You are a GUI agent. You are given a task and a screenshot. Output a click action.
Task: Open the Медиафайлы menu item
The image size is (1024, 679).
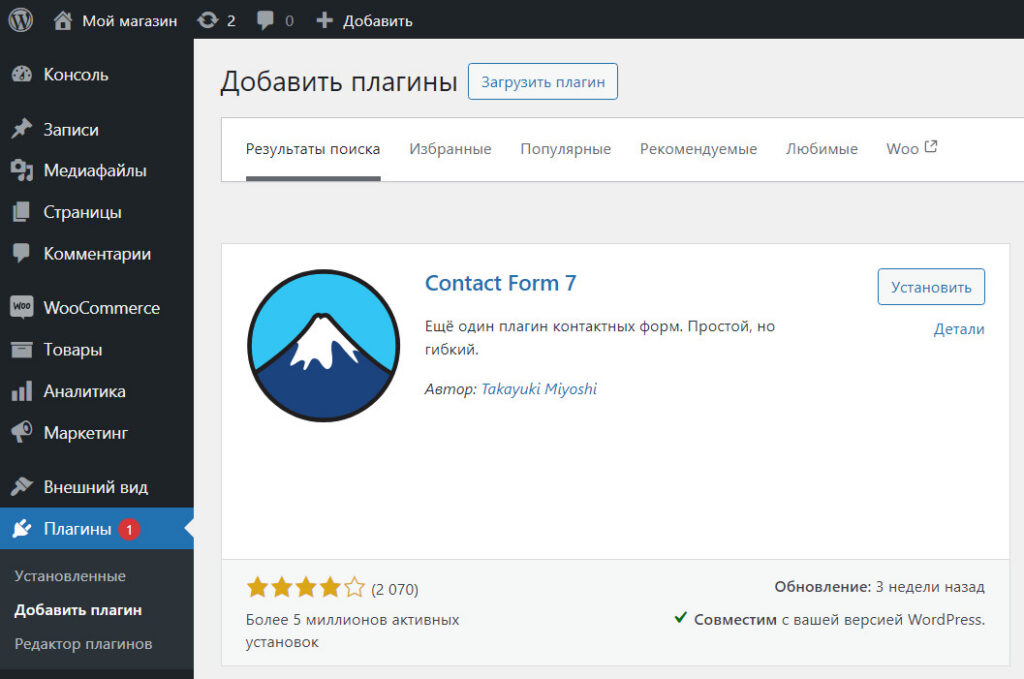click(x=97, y=170)
